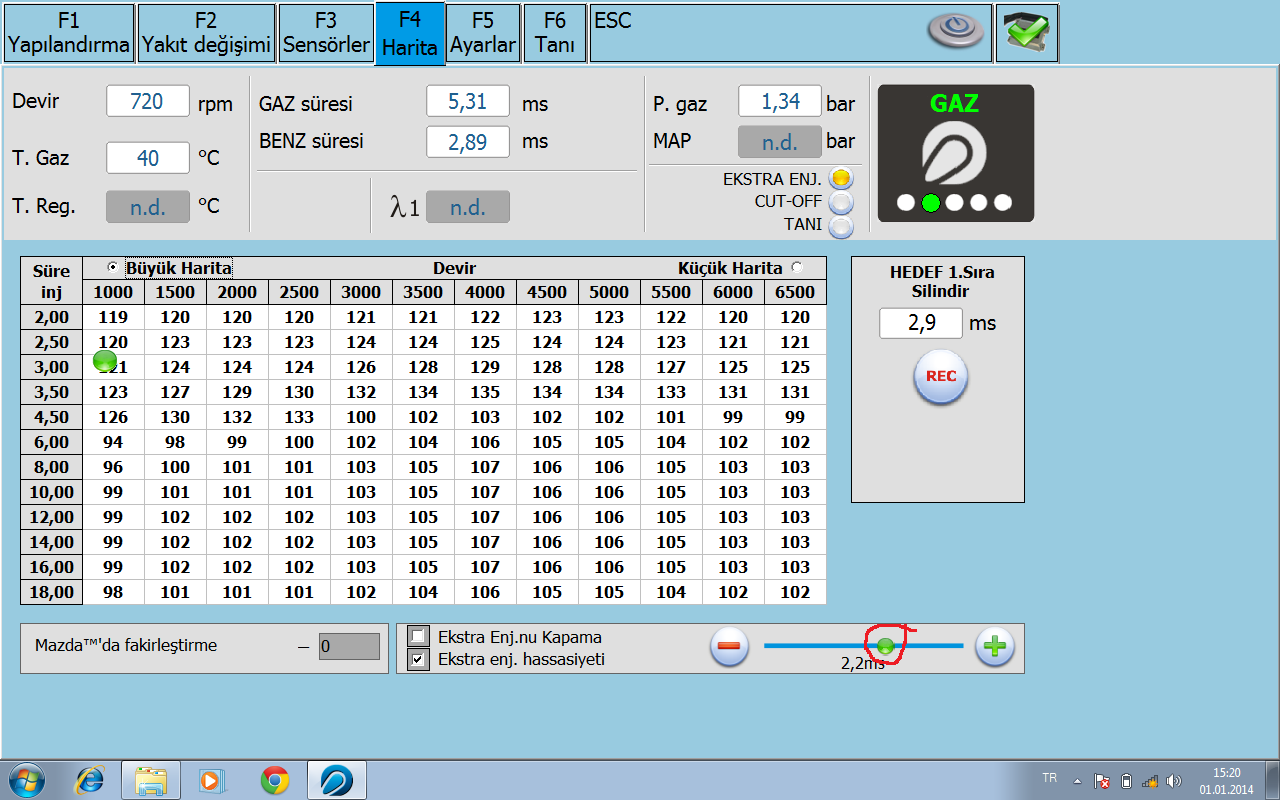Click the 2,00 injection time row header
Image resolution: width=1280 pixels, height=800 pixels.
click(52, 317)
